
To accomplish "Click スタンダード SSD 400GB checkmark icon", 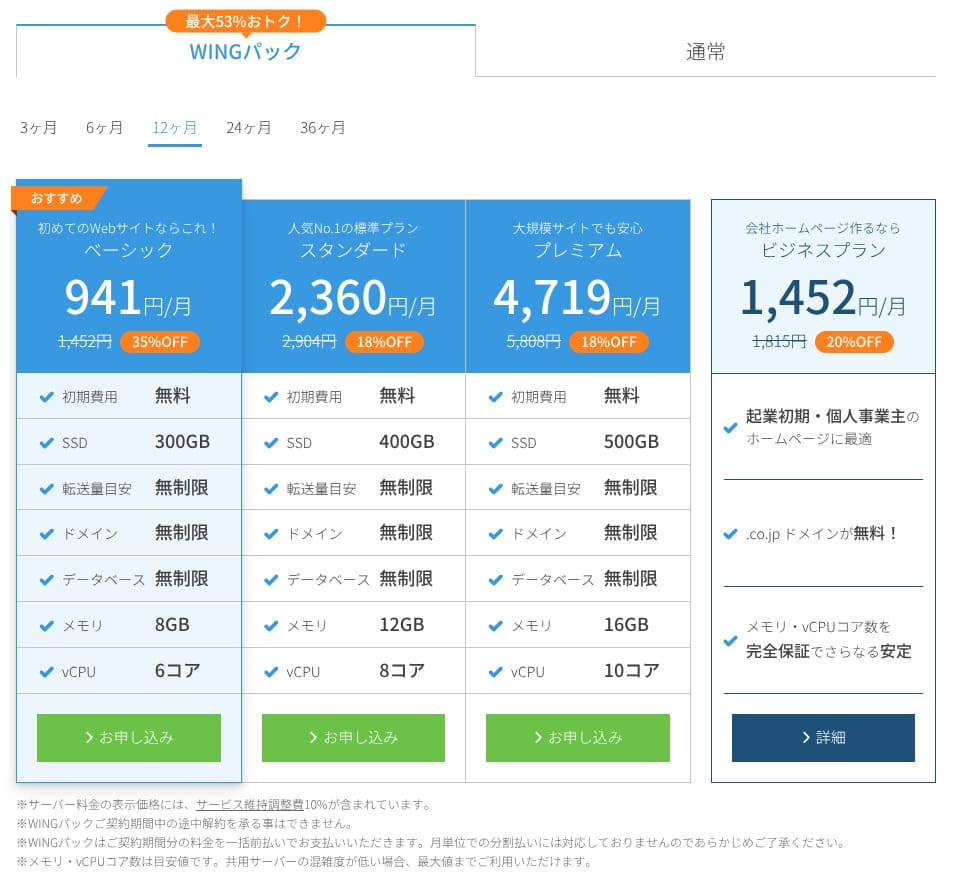I will [271, 443].
